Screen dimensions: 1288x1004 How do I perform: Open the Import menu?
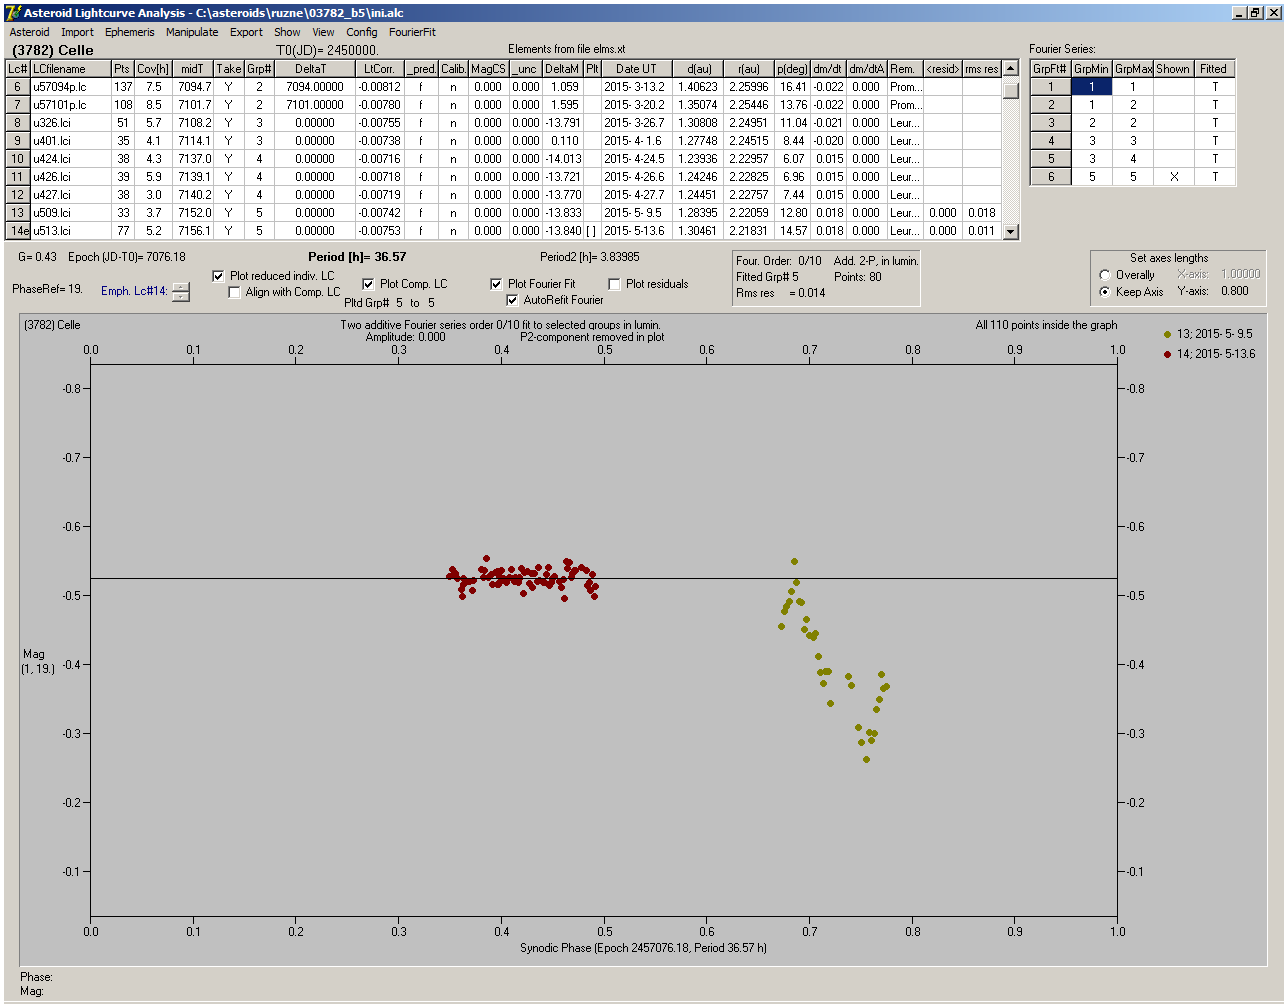(x=77, y=32)
